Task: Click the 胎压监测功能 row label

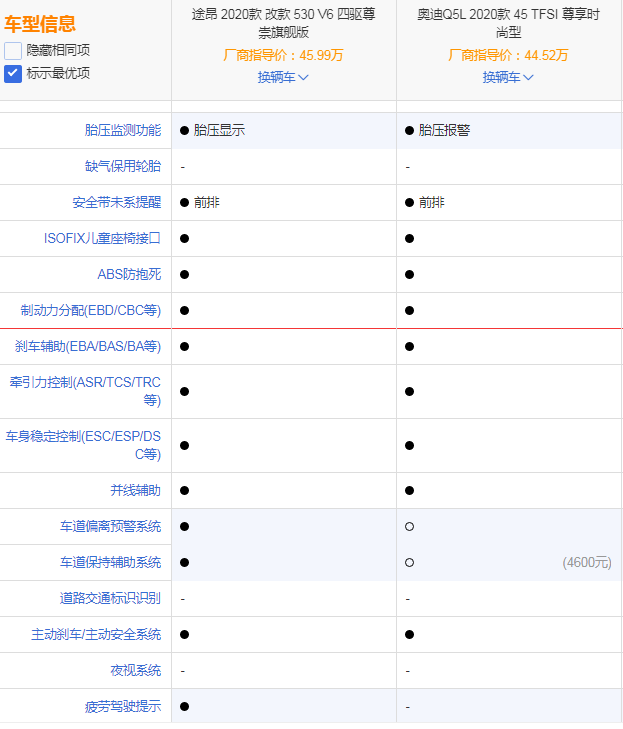Action: pyautogui.click(x=122, y=130)
